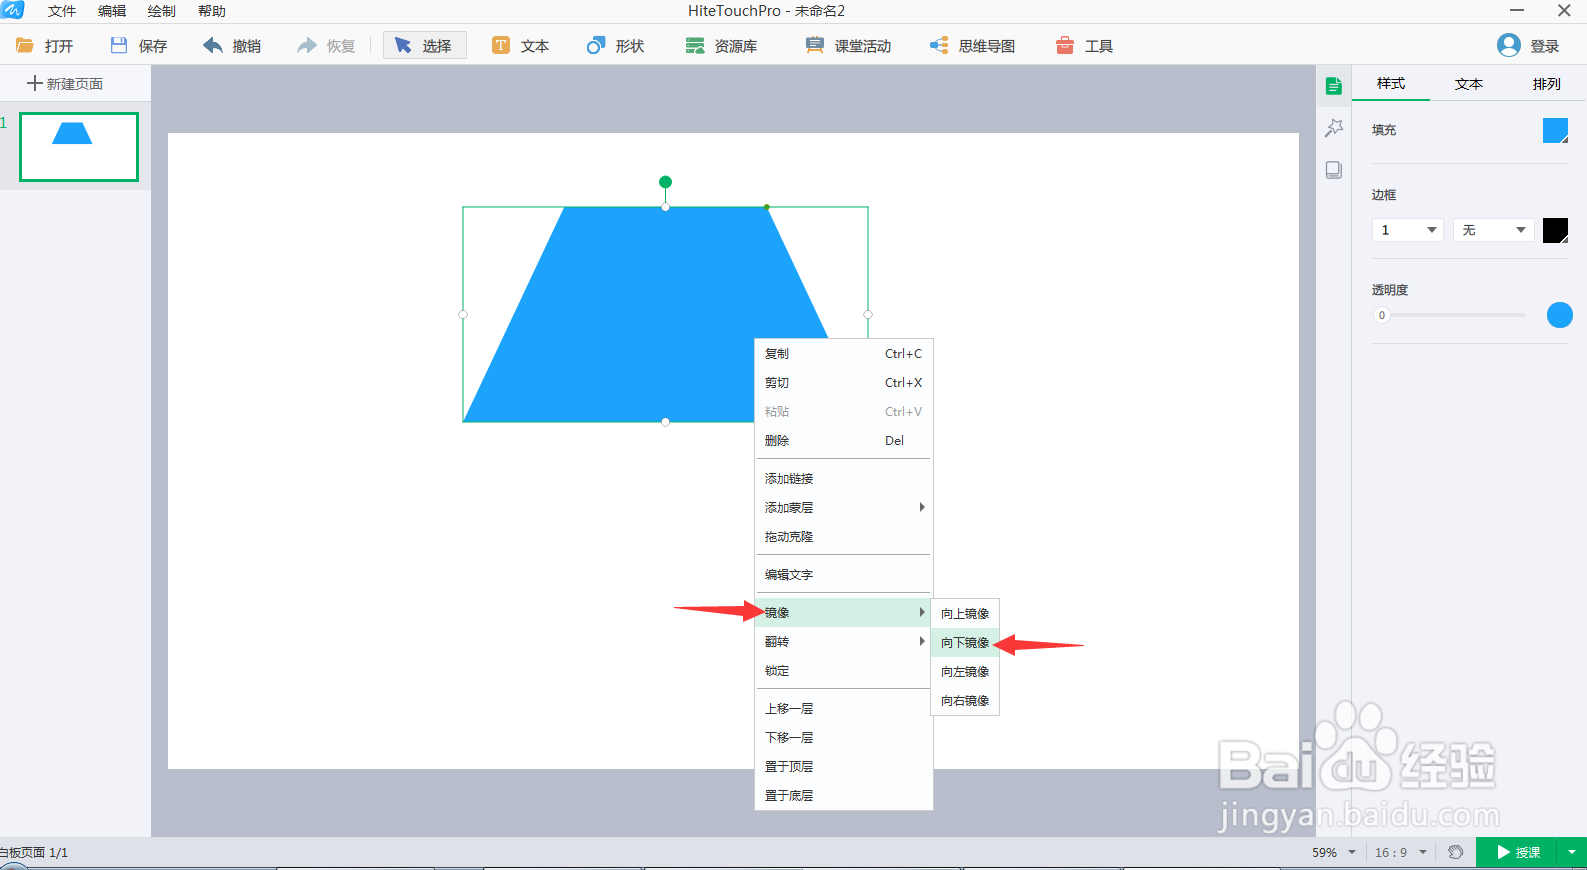Open the blue 填充 fill color swatch
The height and width of the screenshot is (870, 1587).
point(1555,130)
